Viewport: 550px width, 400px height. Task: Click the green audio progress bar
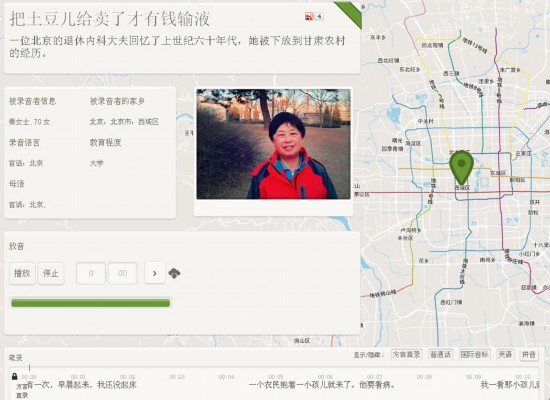(x=90, y=303)
